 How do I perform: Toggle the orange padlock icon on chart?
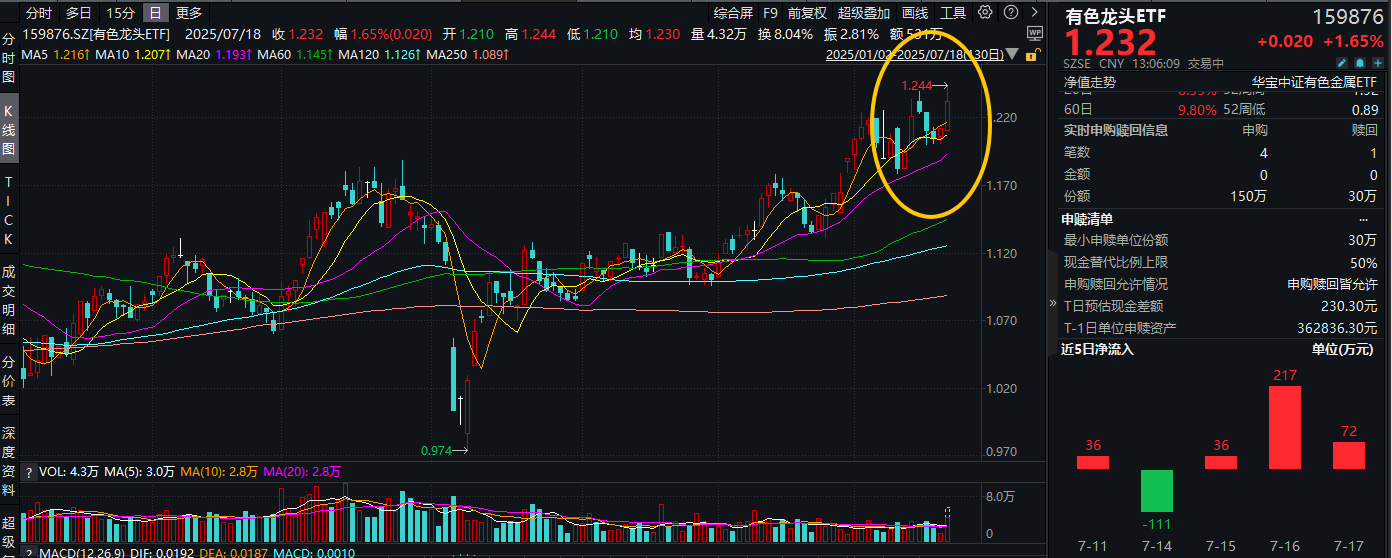[x=1031, y=54]
